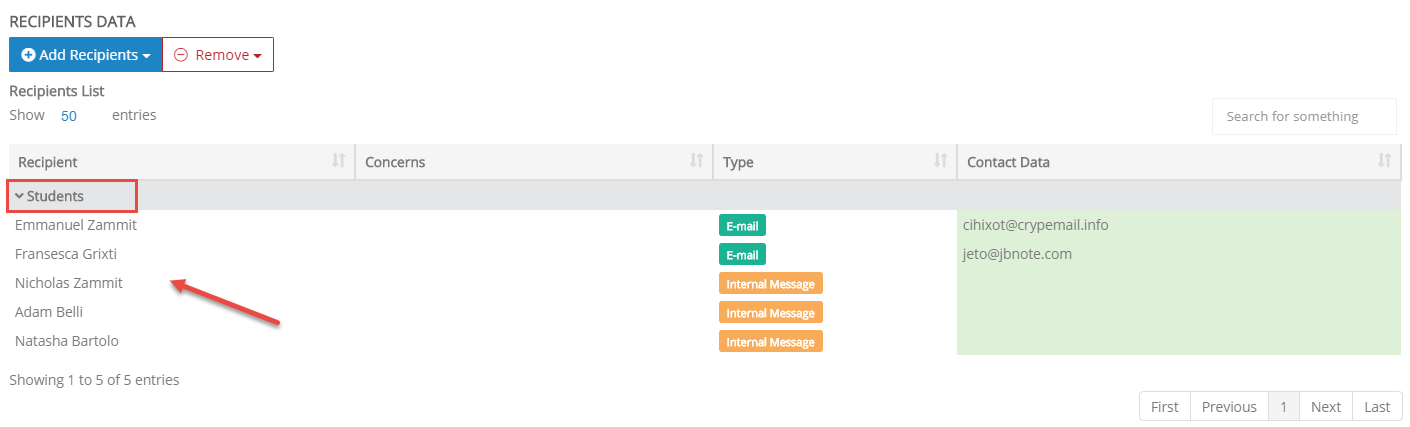Select page 1 in pagination

(1284, 406)
